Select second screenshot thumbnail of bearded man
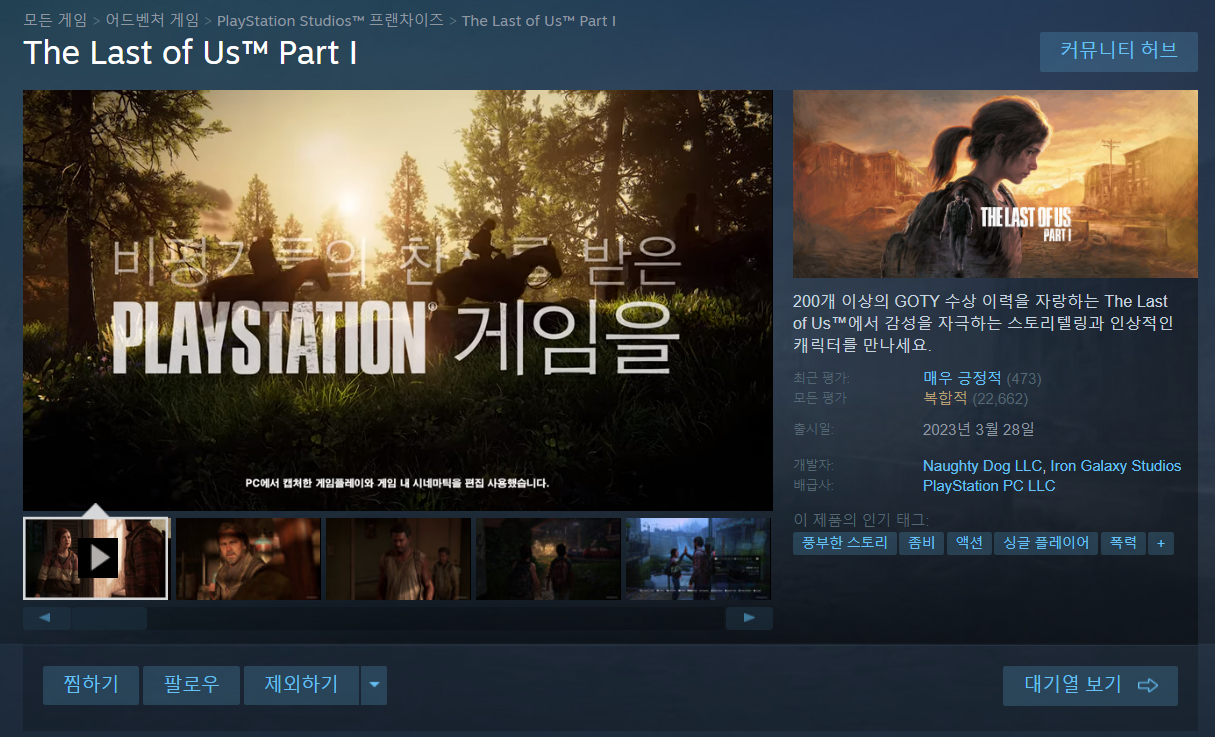Screen dimensions: 1215x737 (x=248, y=558)
